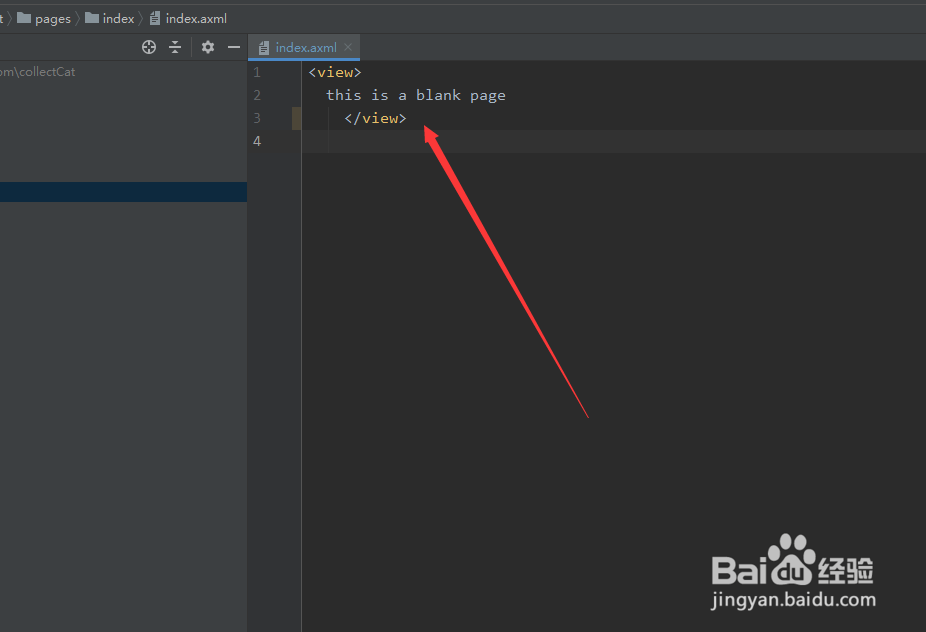Click line number 1 in the gutter
The width and height of the screenshot is (926, 632).
(257, 72)
